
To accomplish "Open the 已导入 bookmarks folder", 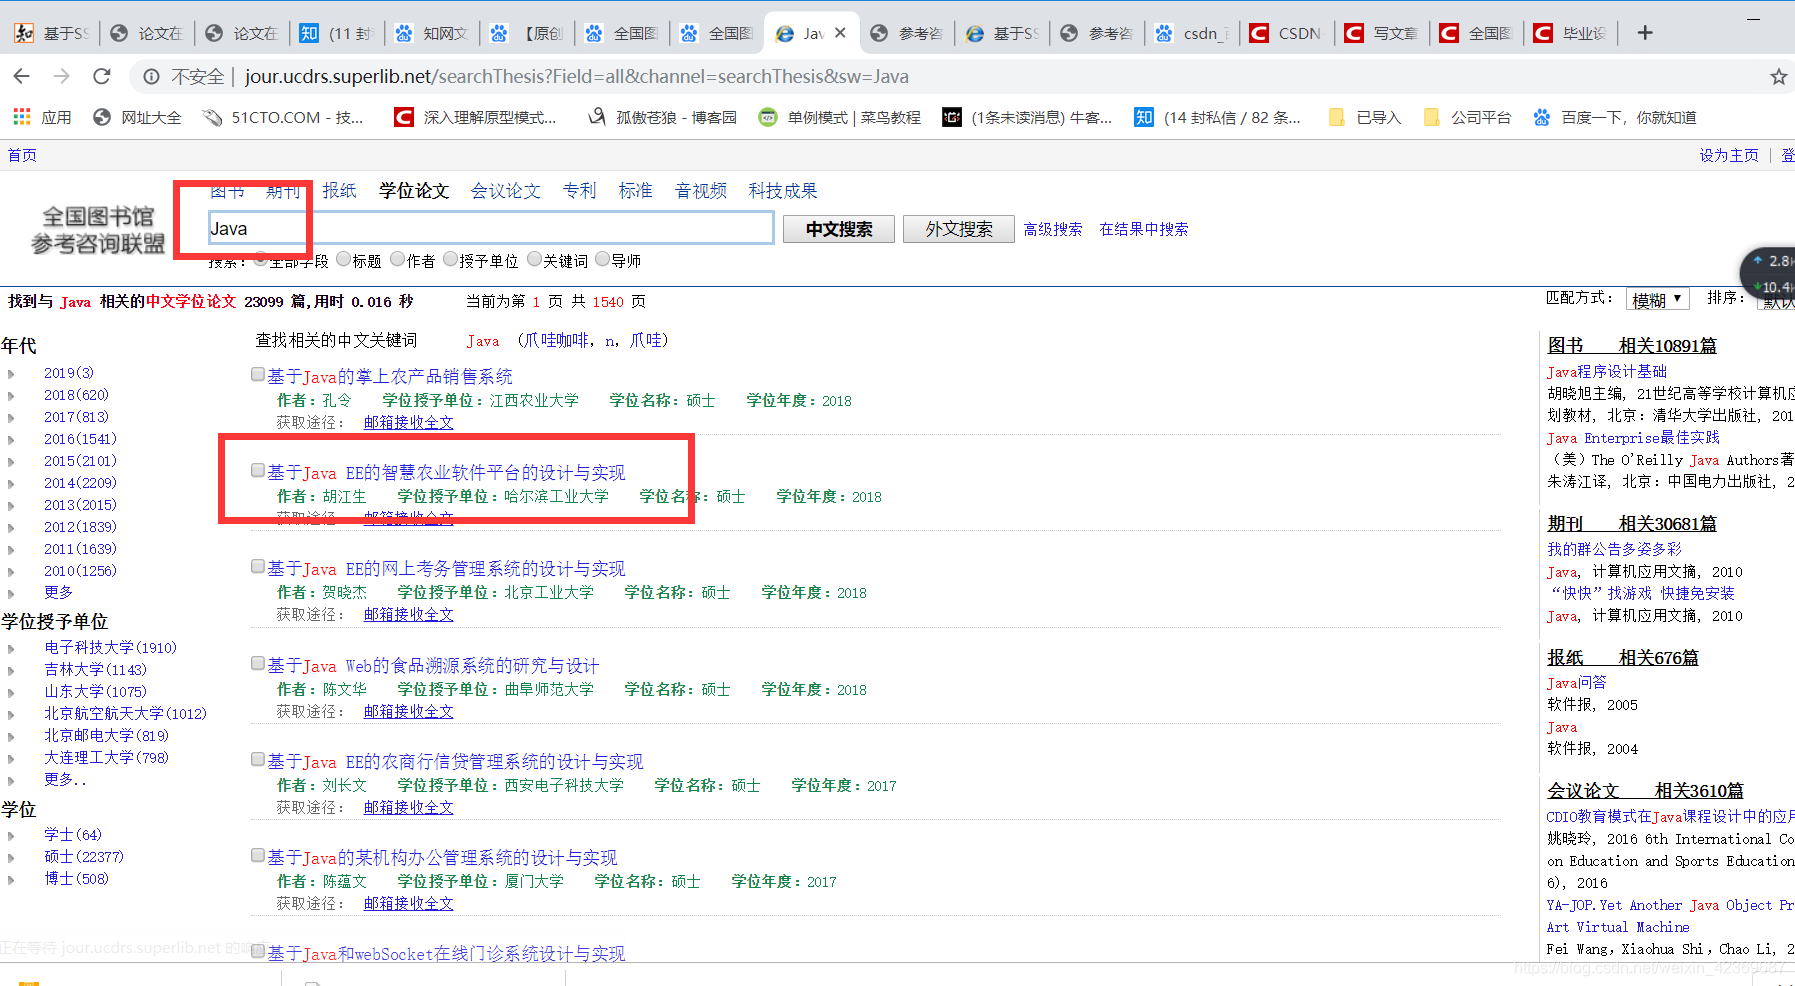I will (1365, 117).
